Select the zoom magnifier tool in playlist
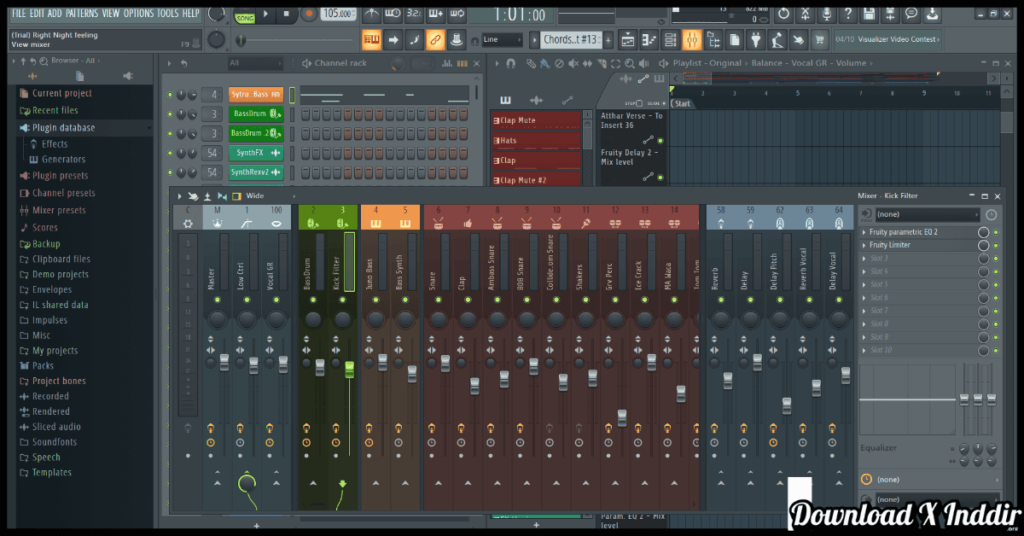 point(630,63)
